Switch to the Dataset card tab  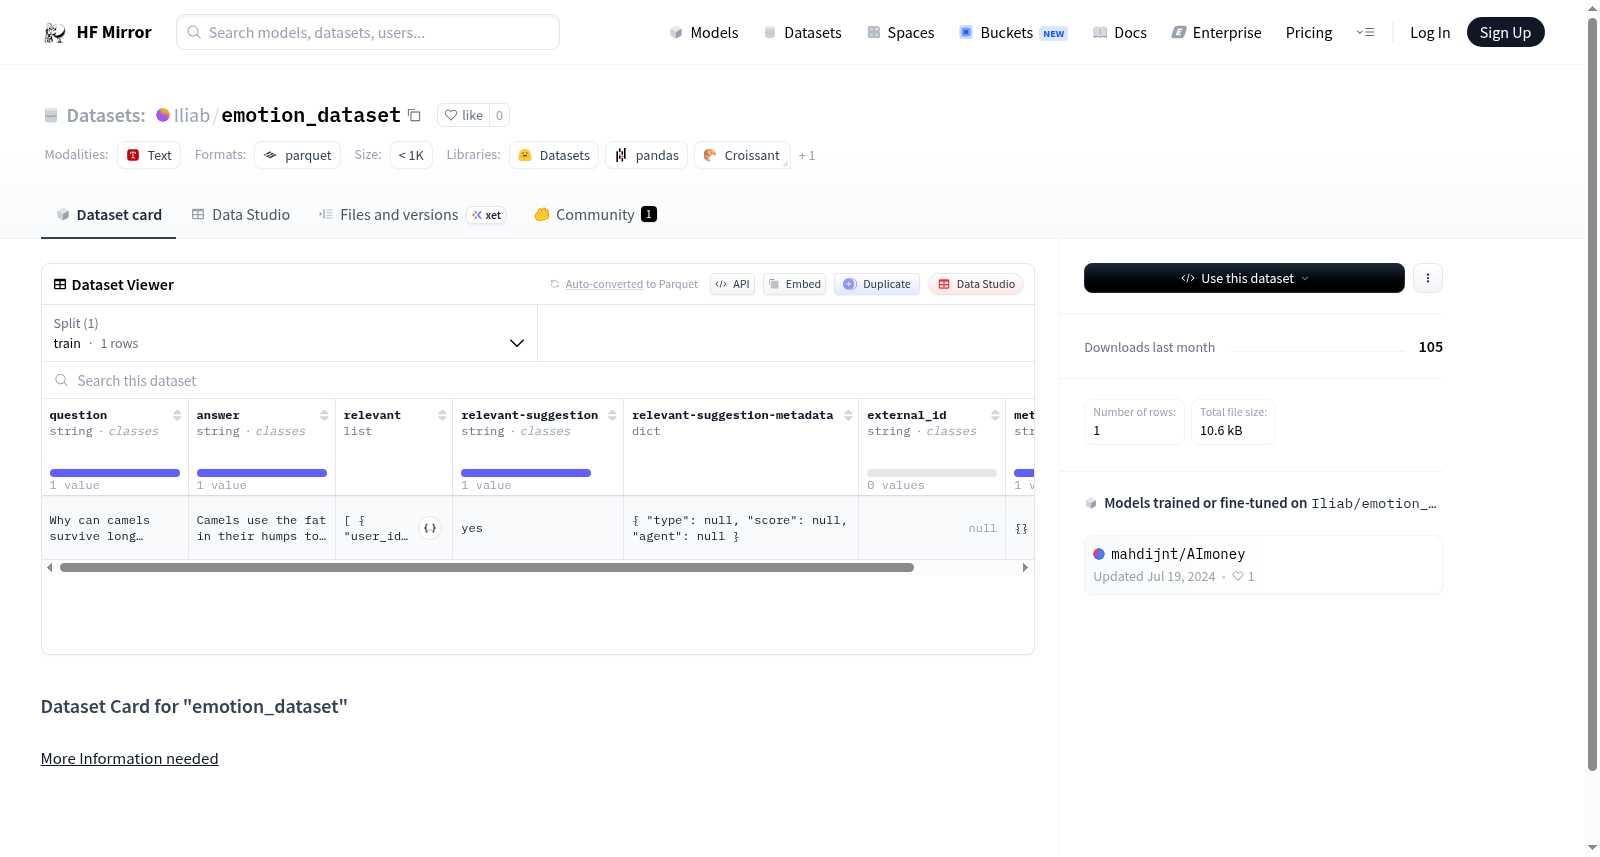(109, 215)
